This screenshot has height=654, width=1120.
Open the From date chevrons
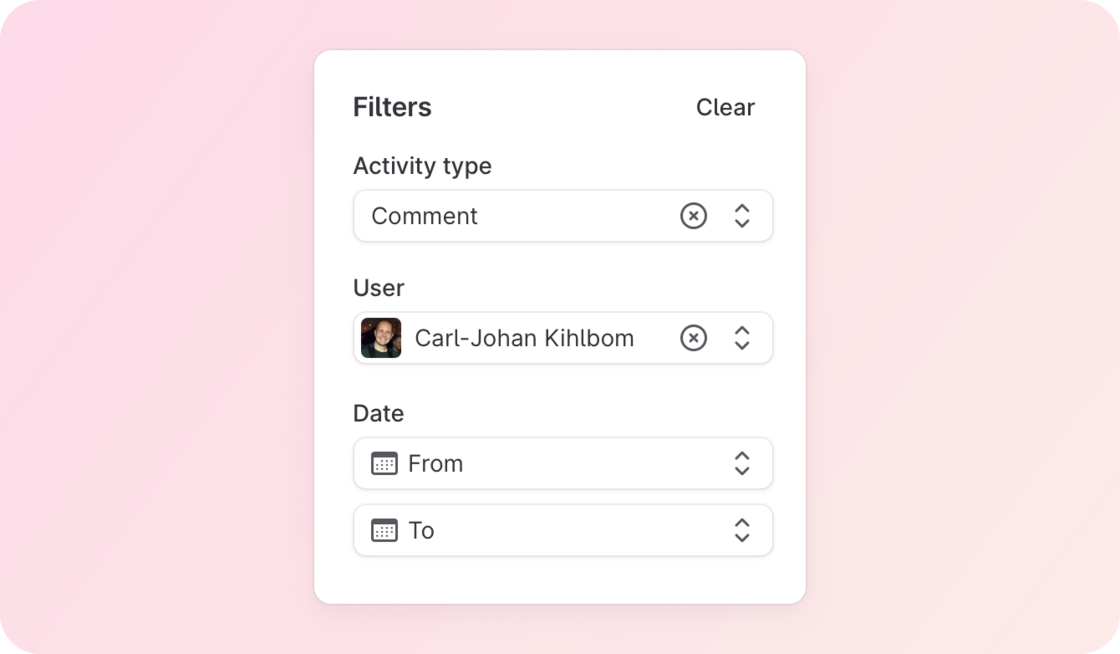pyautogui.click(x=742, y=463)
